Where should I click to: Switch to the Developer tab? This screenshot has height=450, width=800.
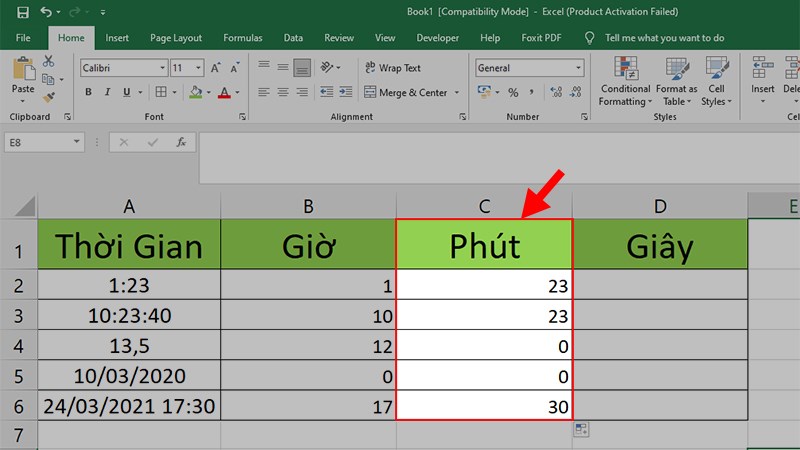(x=438, y=38)
